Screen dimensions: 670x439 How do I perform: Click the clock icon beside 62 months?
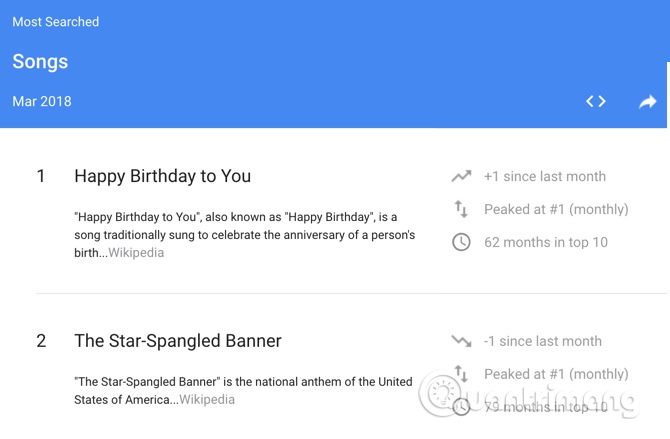pyautogui.click(x=461, y=242)
